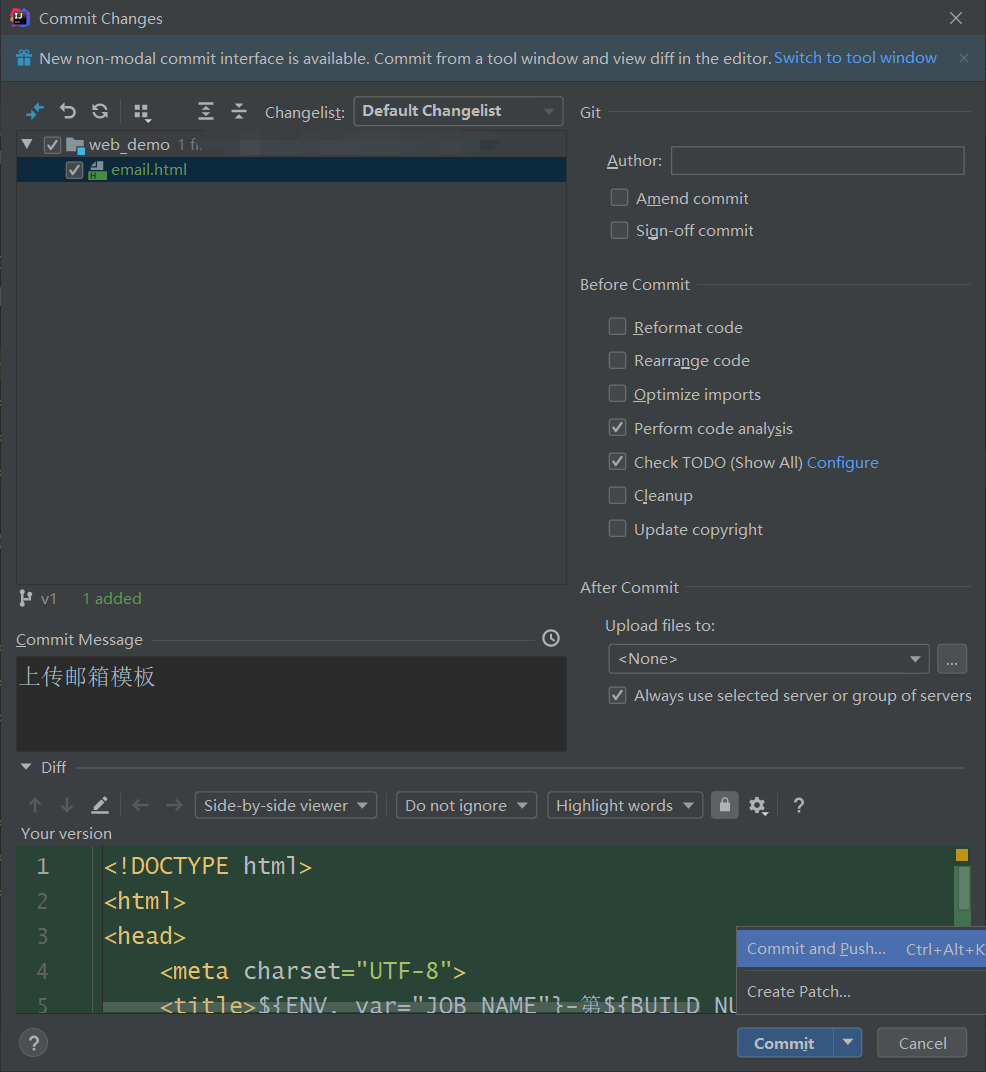
Task: Click the diff vertical scrollbar thumb
Action: click(x=963, y=887)
